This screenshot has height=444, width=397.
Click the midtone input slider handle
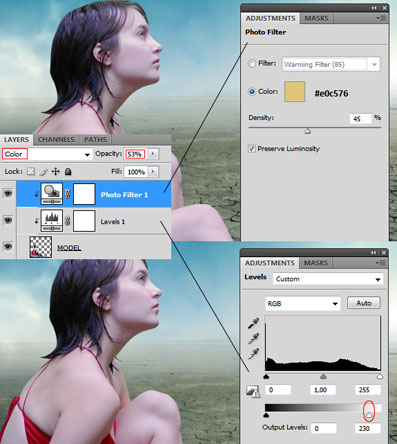323,377
